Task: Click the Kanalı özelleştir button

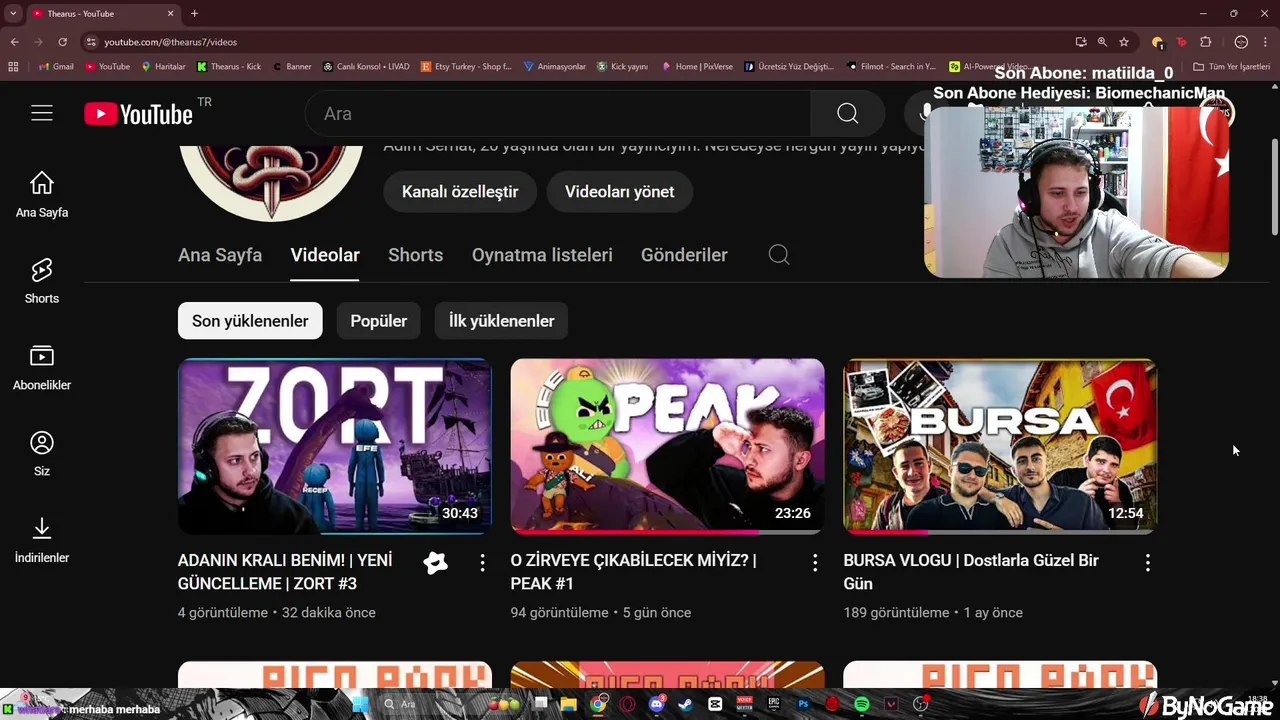Action: point(460,192)
